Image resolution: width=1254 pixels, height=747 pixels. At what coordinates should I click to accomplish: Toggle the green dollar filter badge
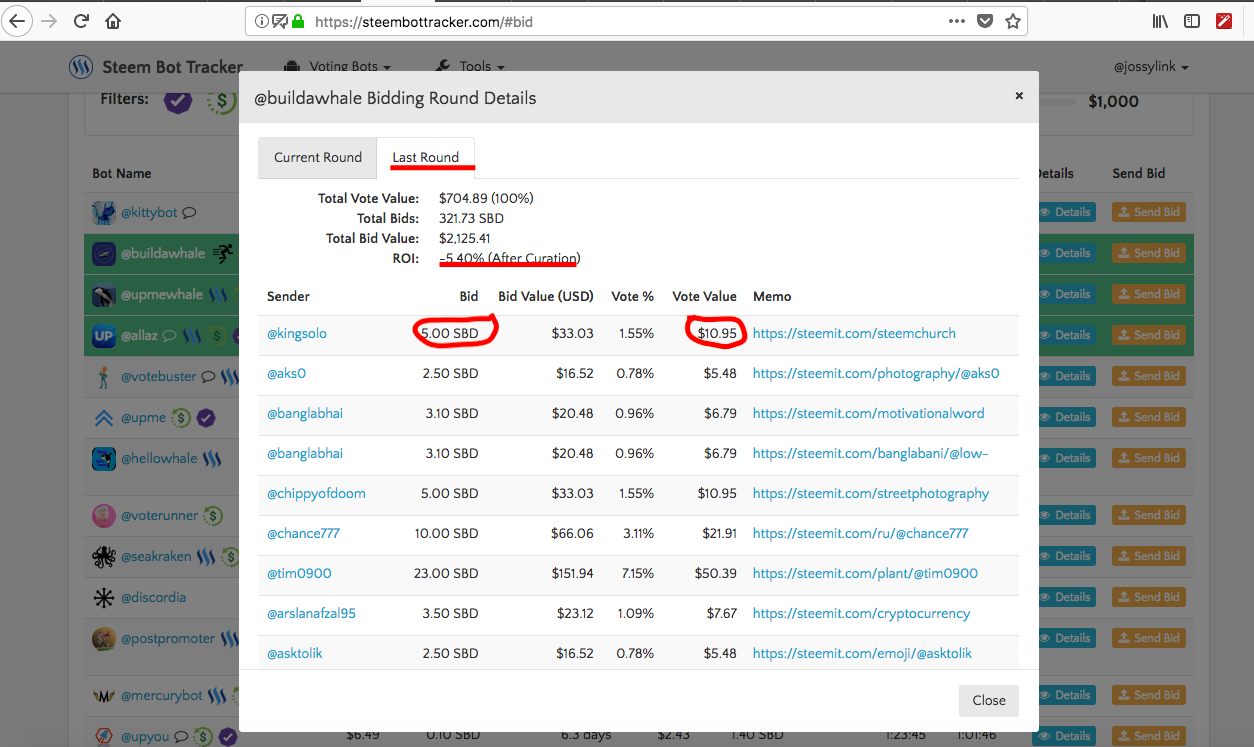point(220,101)
